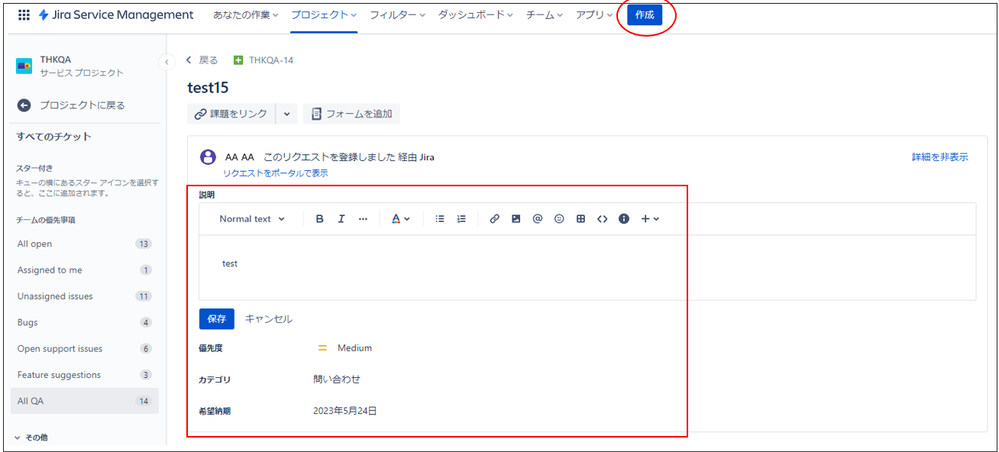Open the あなたの作業 menu

click(x=245, y=15)
